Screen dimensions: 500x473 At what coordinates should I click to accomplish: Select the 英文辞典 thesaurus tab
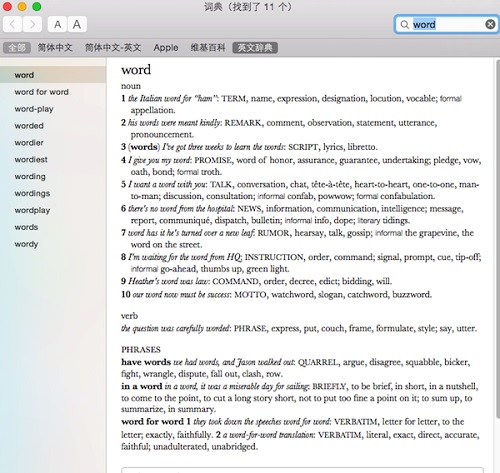[x=255, y=48]
